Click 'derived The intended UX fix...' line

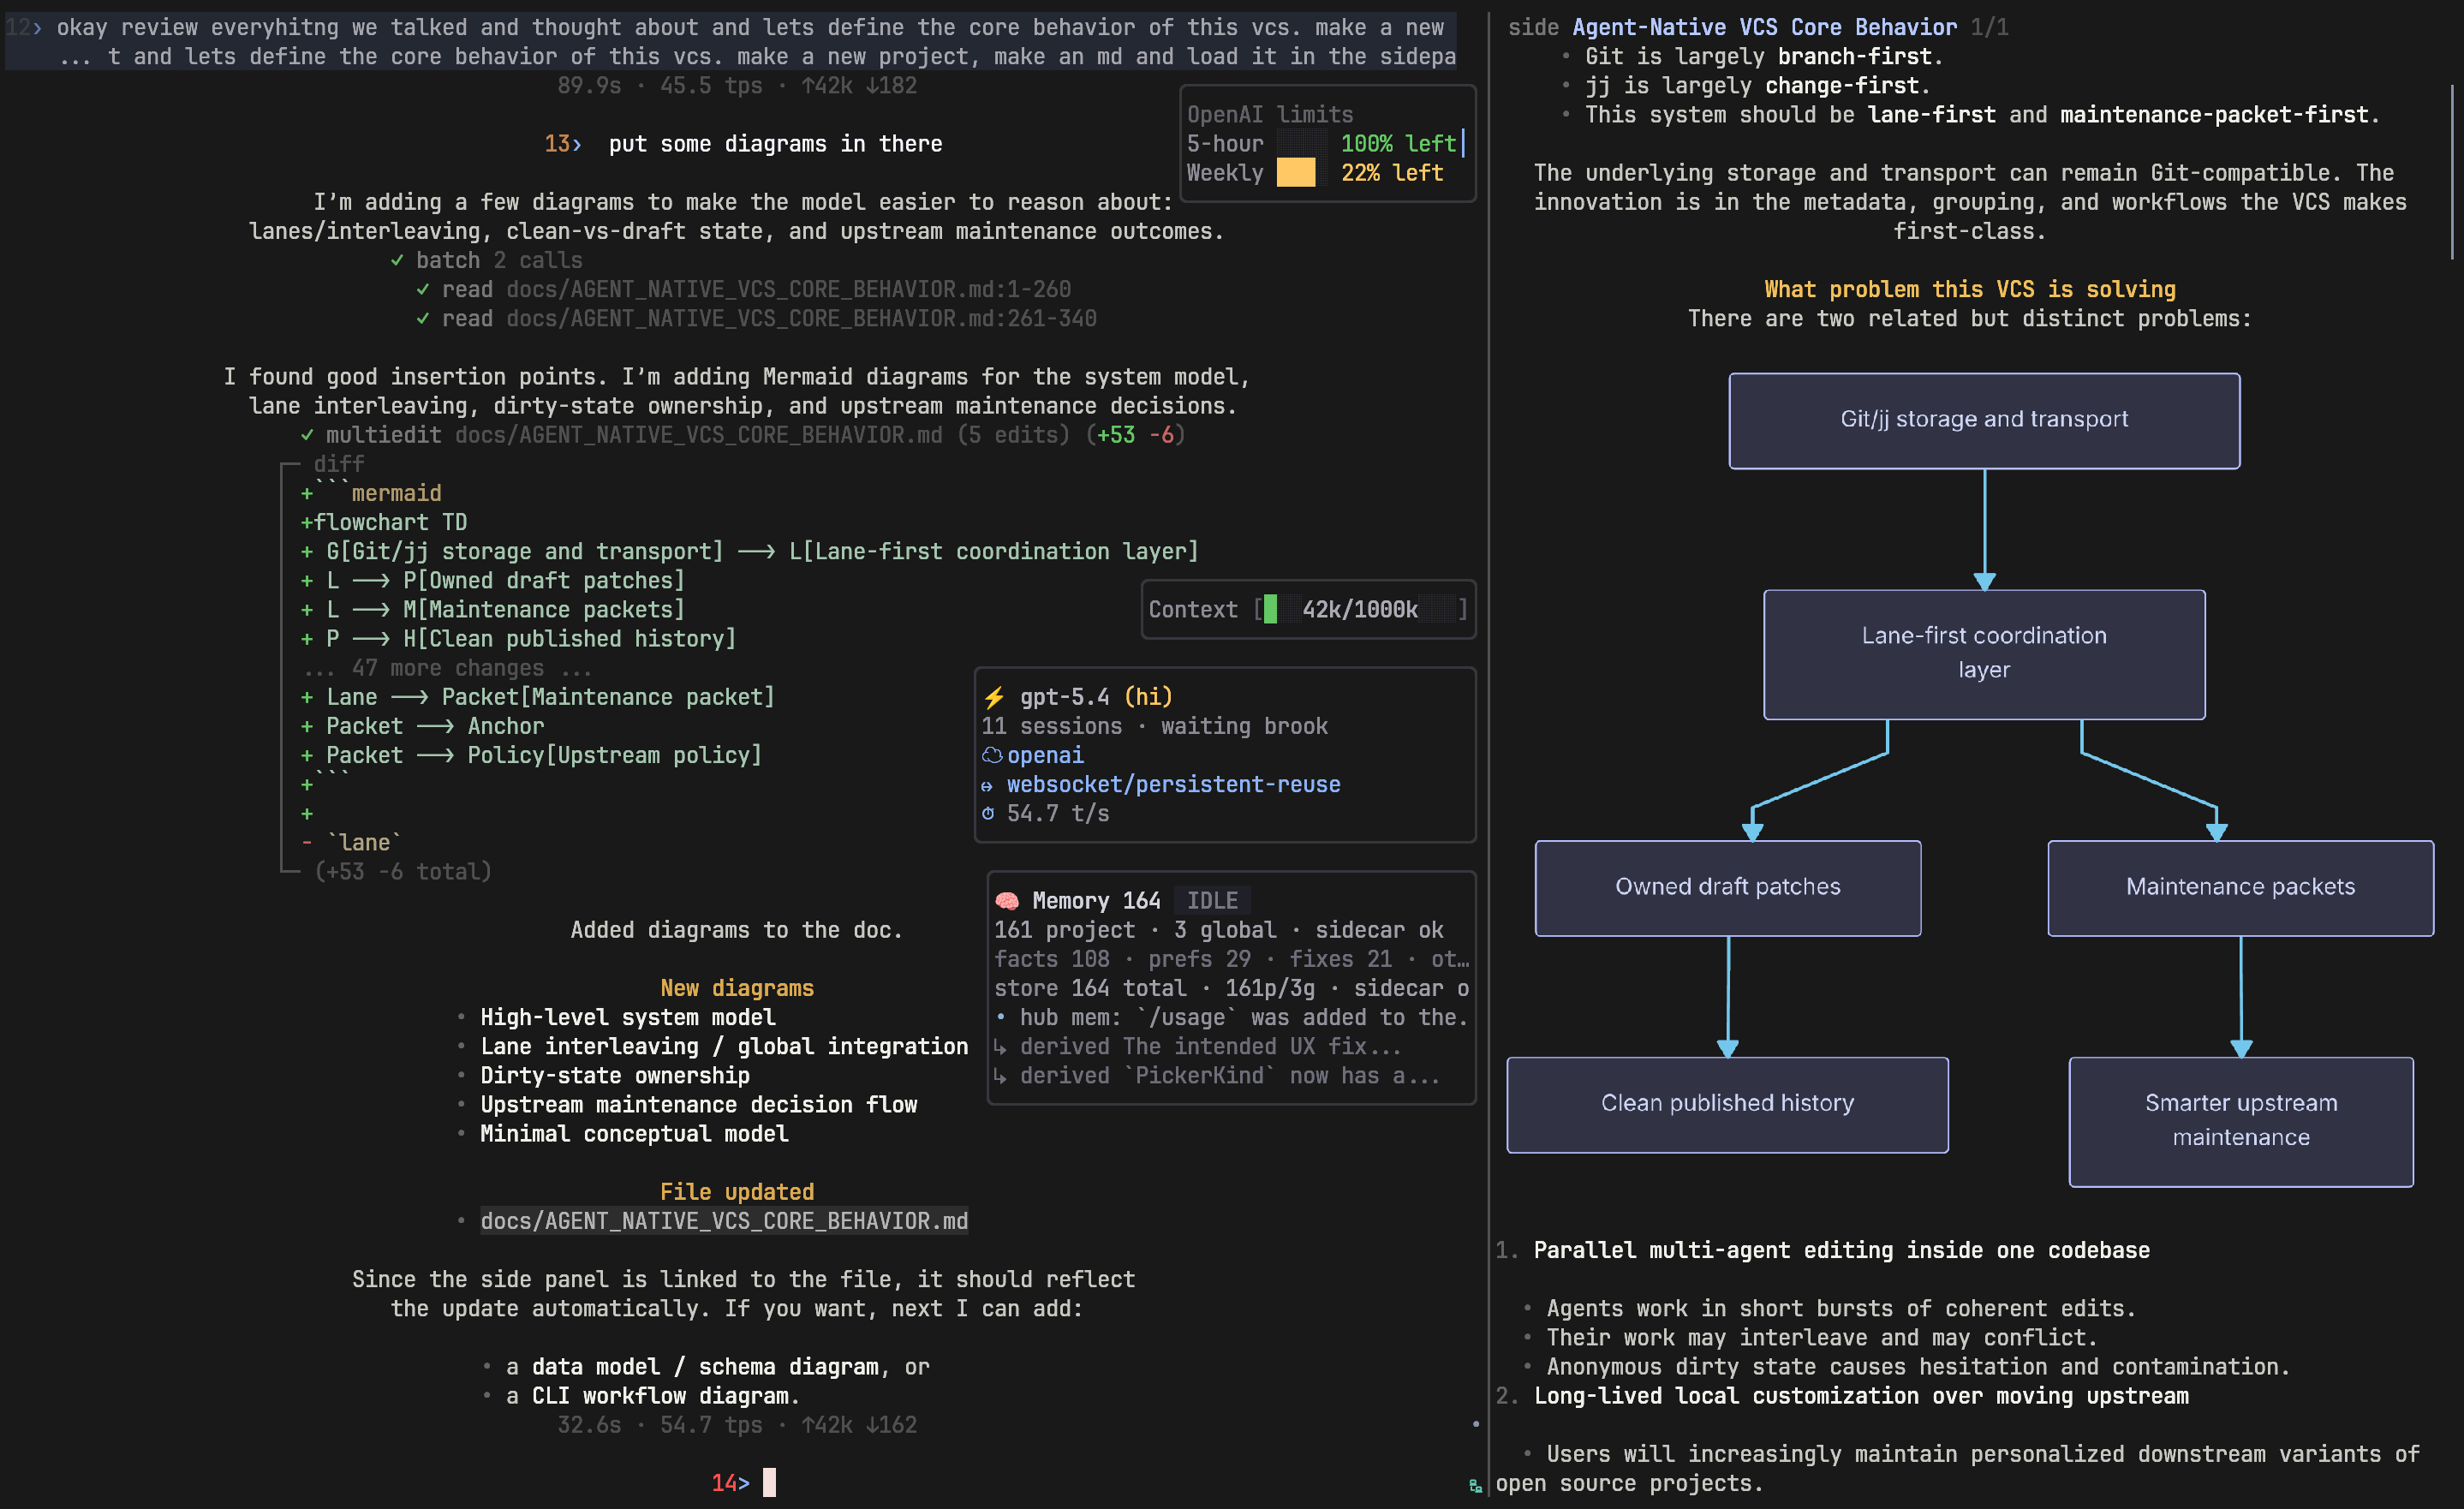(x=1210, y=1046)
